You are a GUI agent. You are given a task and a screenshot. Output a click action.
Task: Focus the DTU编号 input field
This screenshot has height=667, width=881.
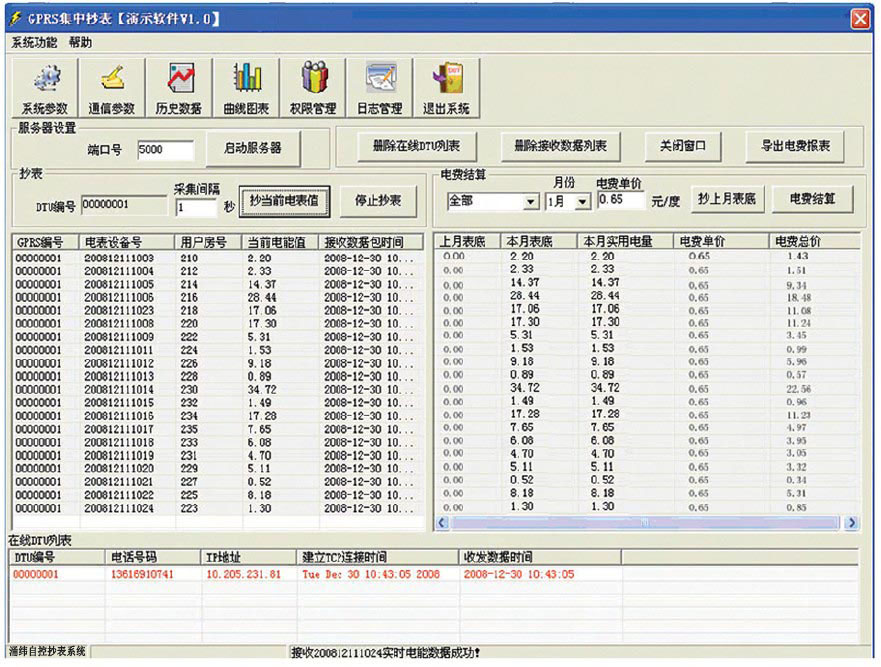coord(124,205)
